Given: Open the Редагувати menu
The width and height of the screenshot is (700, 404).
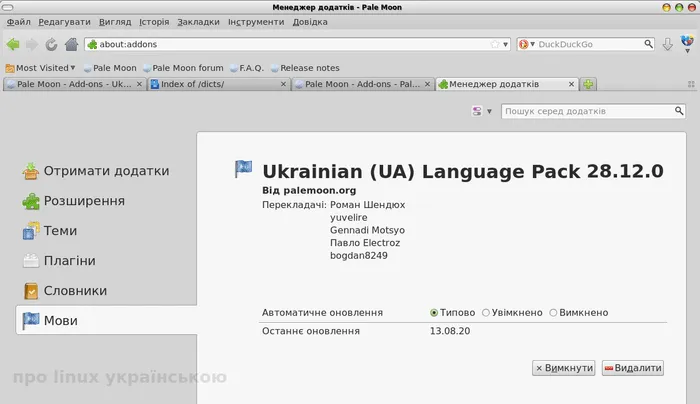Looking at the screenshot, I should pyautogui.click(x=64, y=22).
